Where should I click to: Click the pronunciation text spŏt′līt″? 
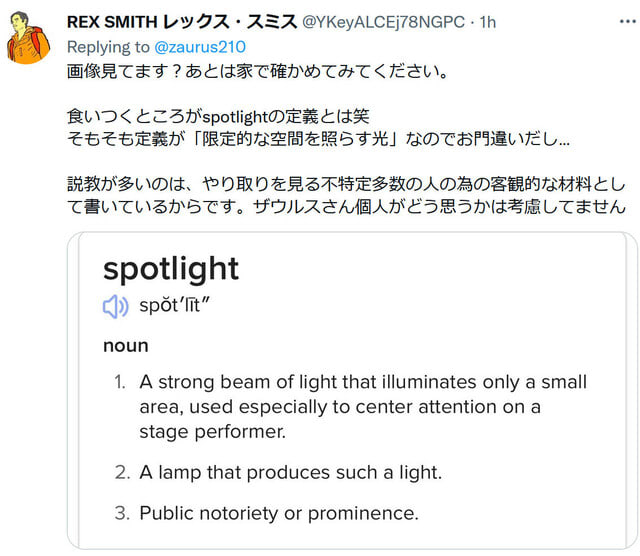click(x=174, y=305)
